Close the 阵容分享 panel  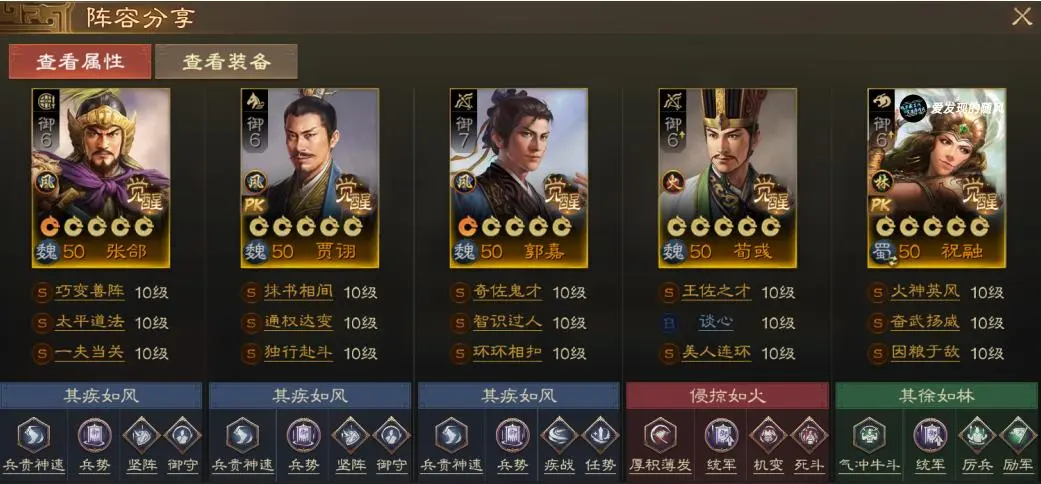1021,17
